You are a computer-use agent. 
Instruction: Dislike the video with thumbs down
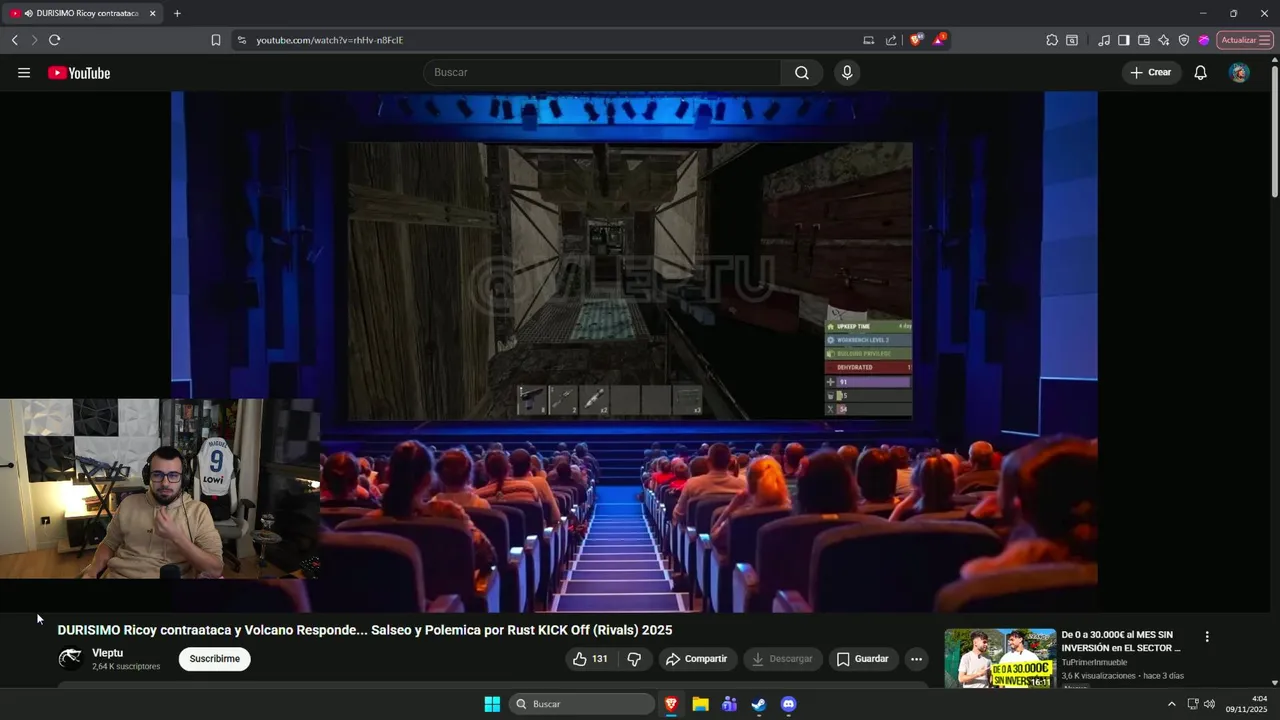click(x=634, y=659)
